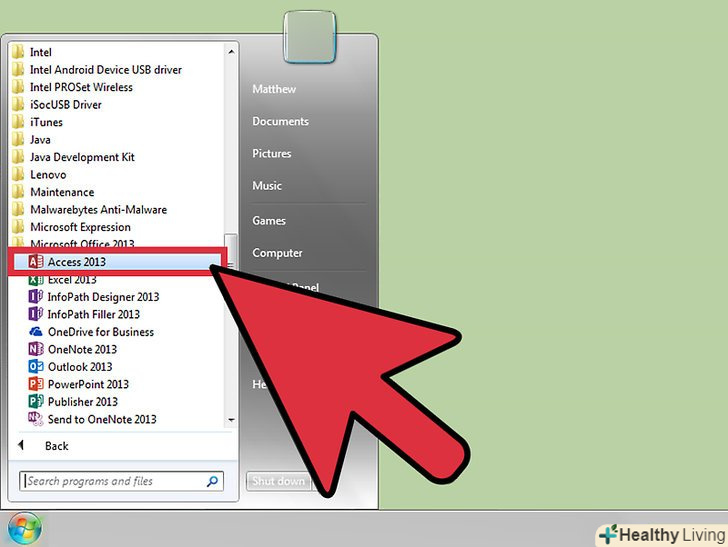Click the OneDrive for Business cloud icon
Viewport: 728px width, 547px height.
[36, 332]
